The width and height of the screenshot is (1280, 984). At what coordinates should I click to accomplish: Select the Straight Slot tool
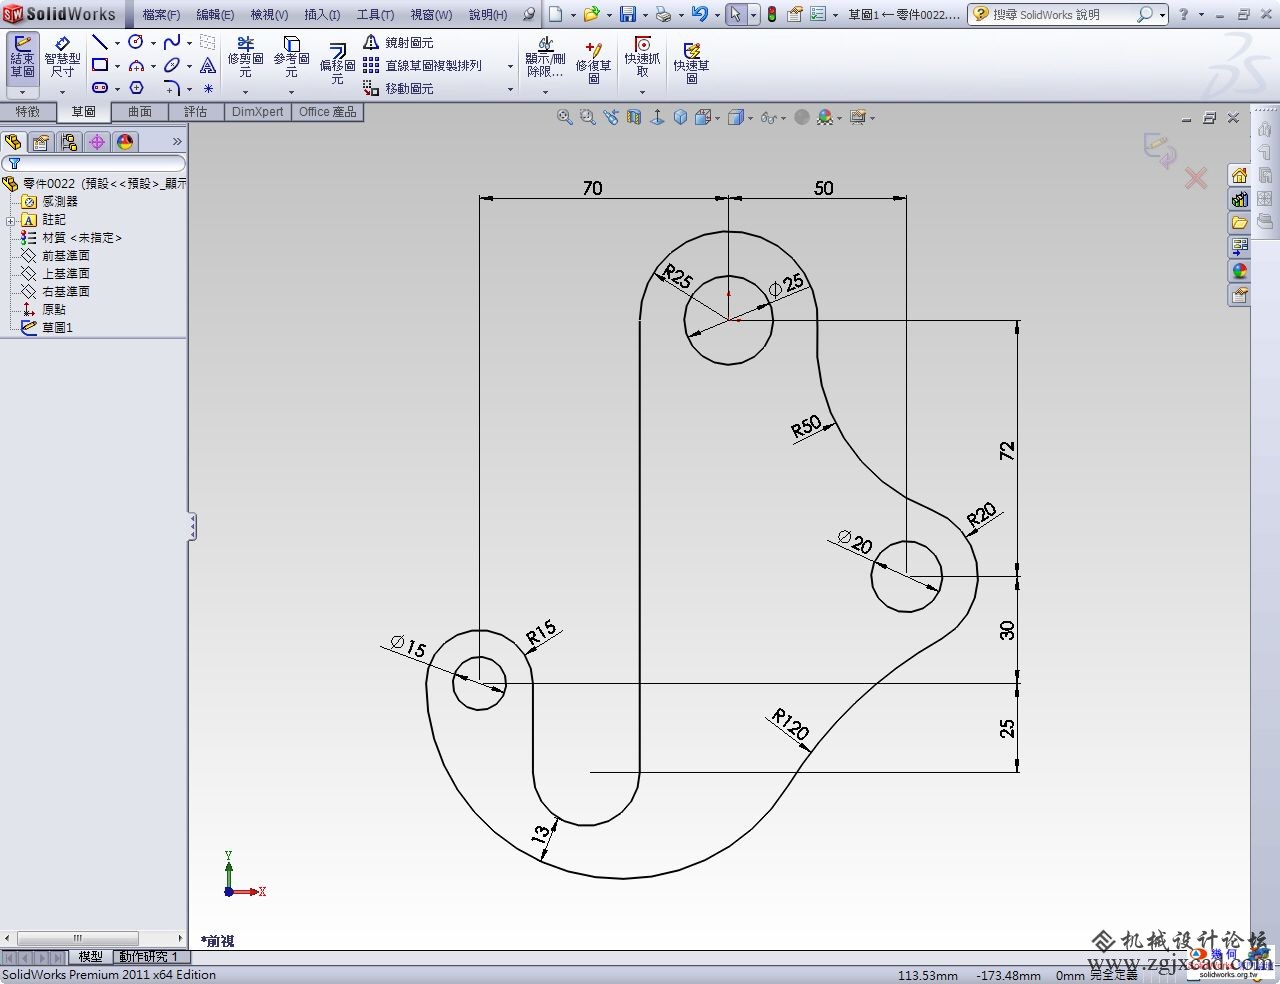point(100,88)
